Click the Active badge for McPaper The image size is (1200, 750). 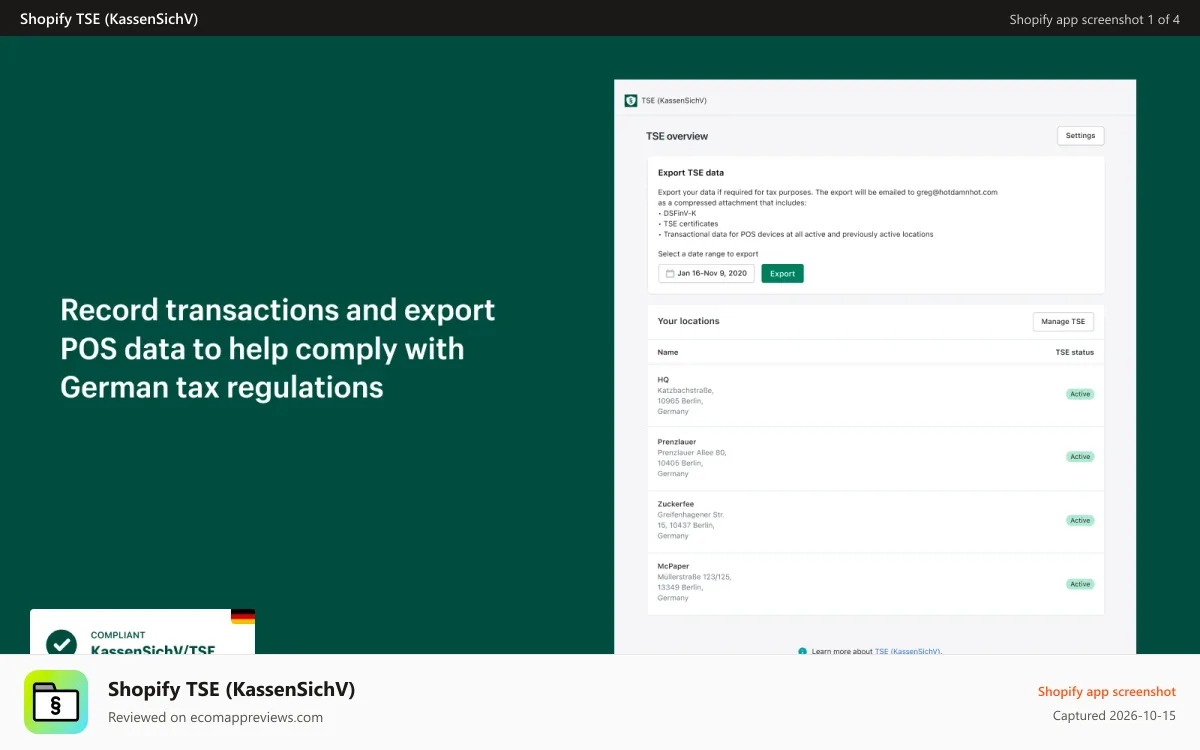click(x=1080, y=584)
